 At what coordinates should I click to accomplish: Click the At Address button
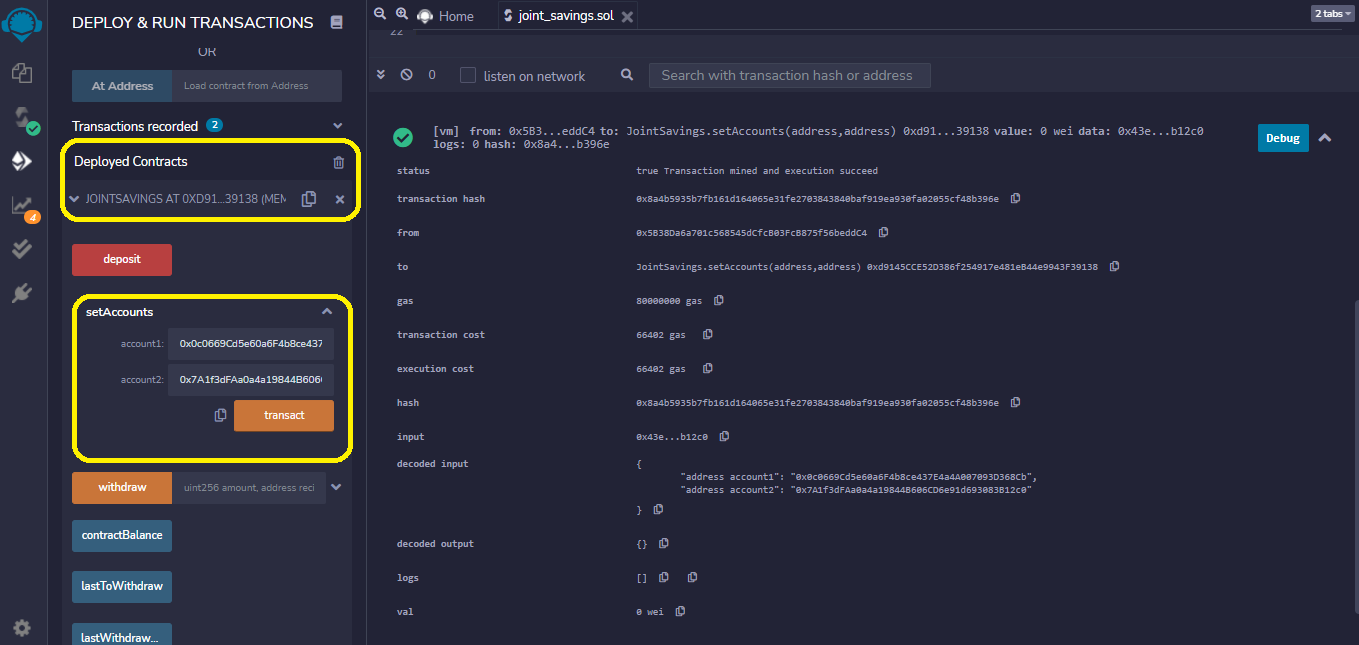pos(122,86)
